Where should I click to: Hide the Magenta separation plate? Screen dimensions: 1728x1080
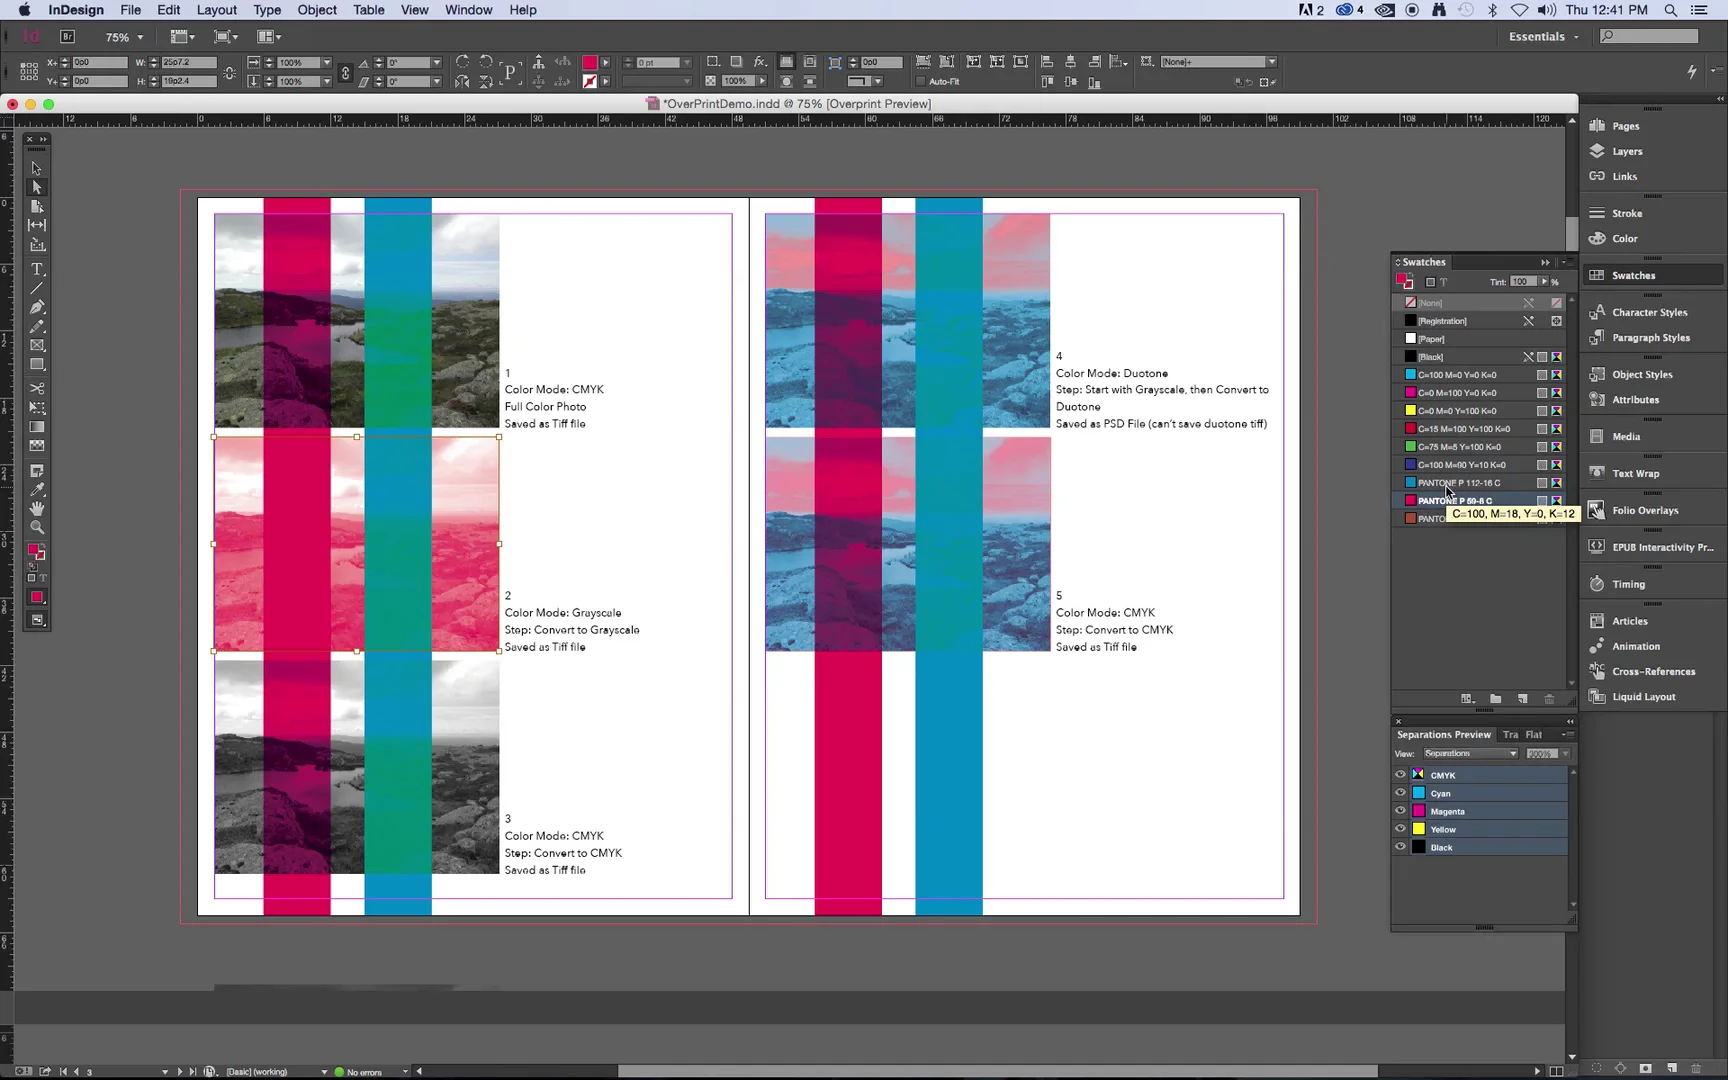pyautogui.click(x=1400, y=811)
